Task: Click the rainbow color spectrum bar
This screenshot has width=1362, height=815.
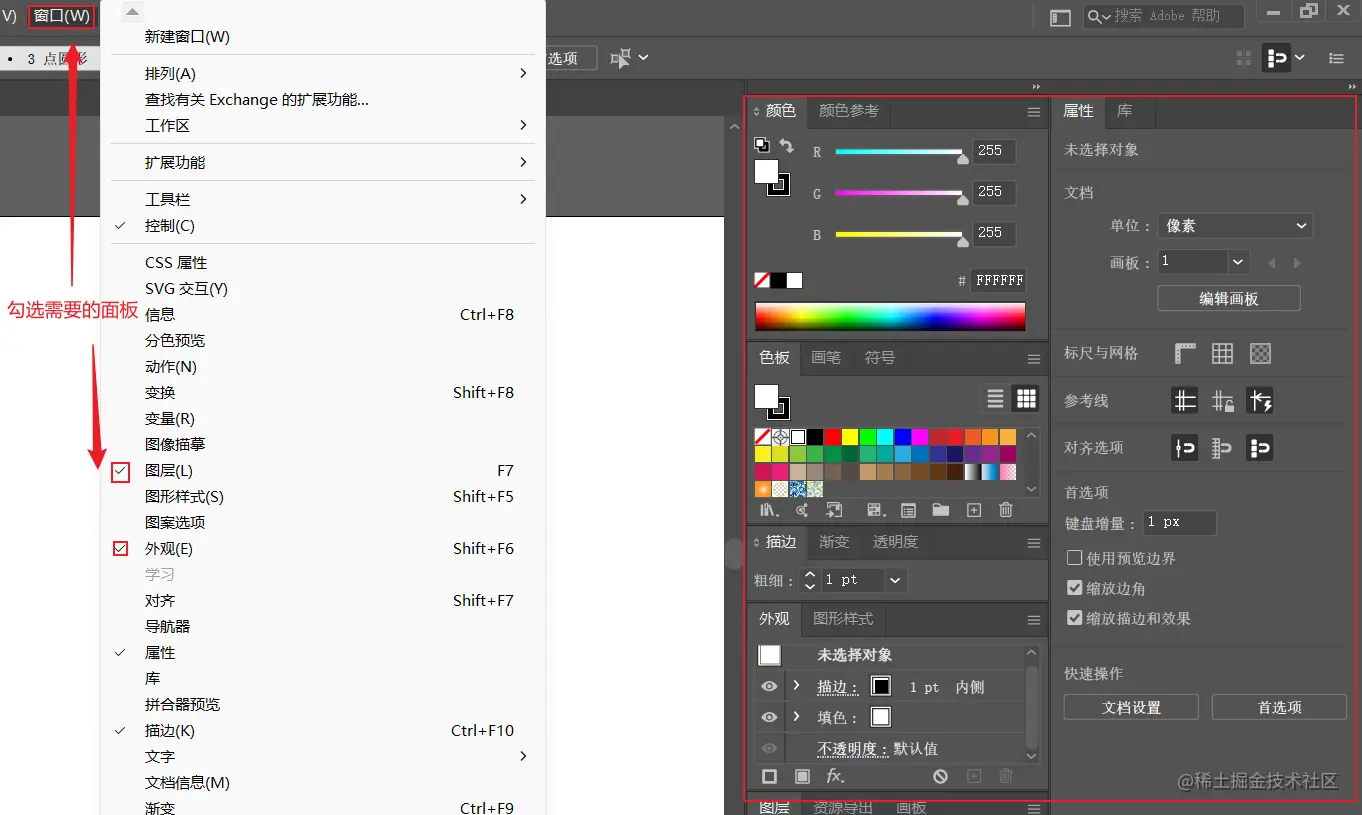Action: [890, 317]
